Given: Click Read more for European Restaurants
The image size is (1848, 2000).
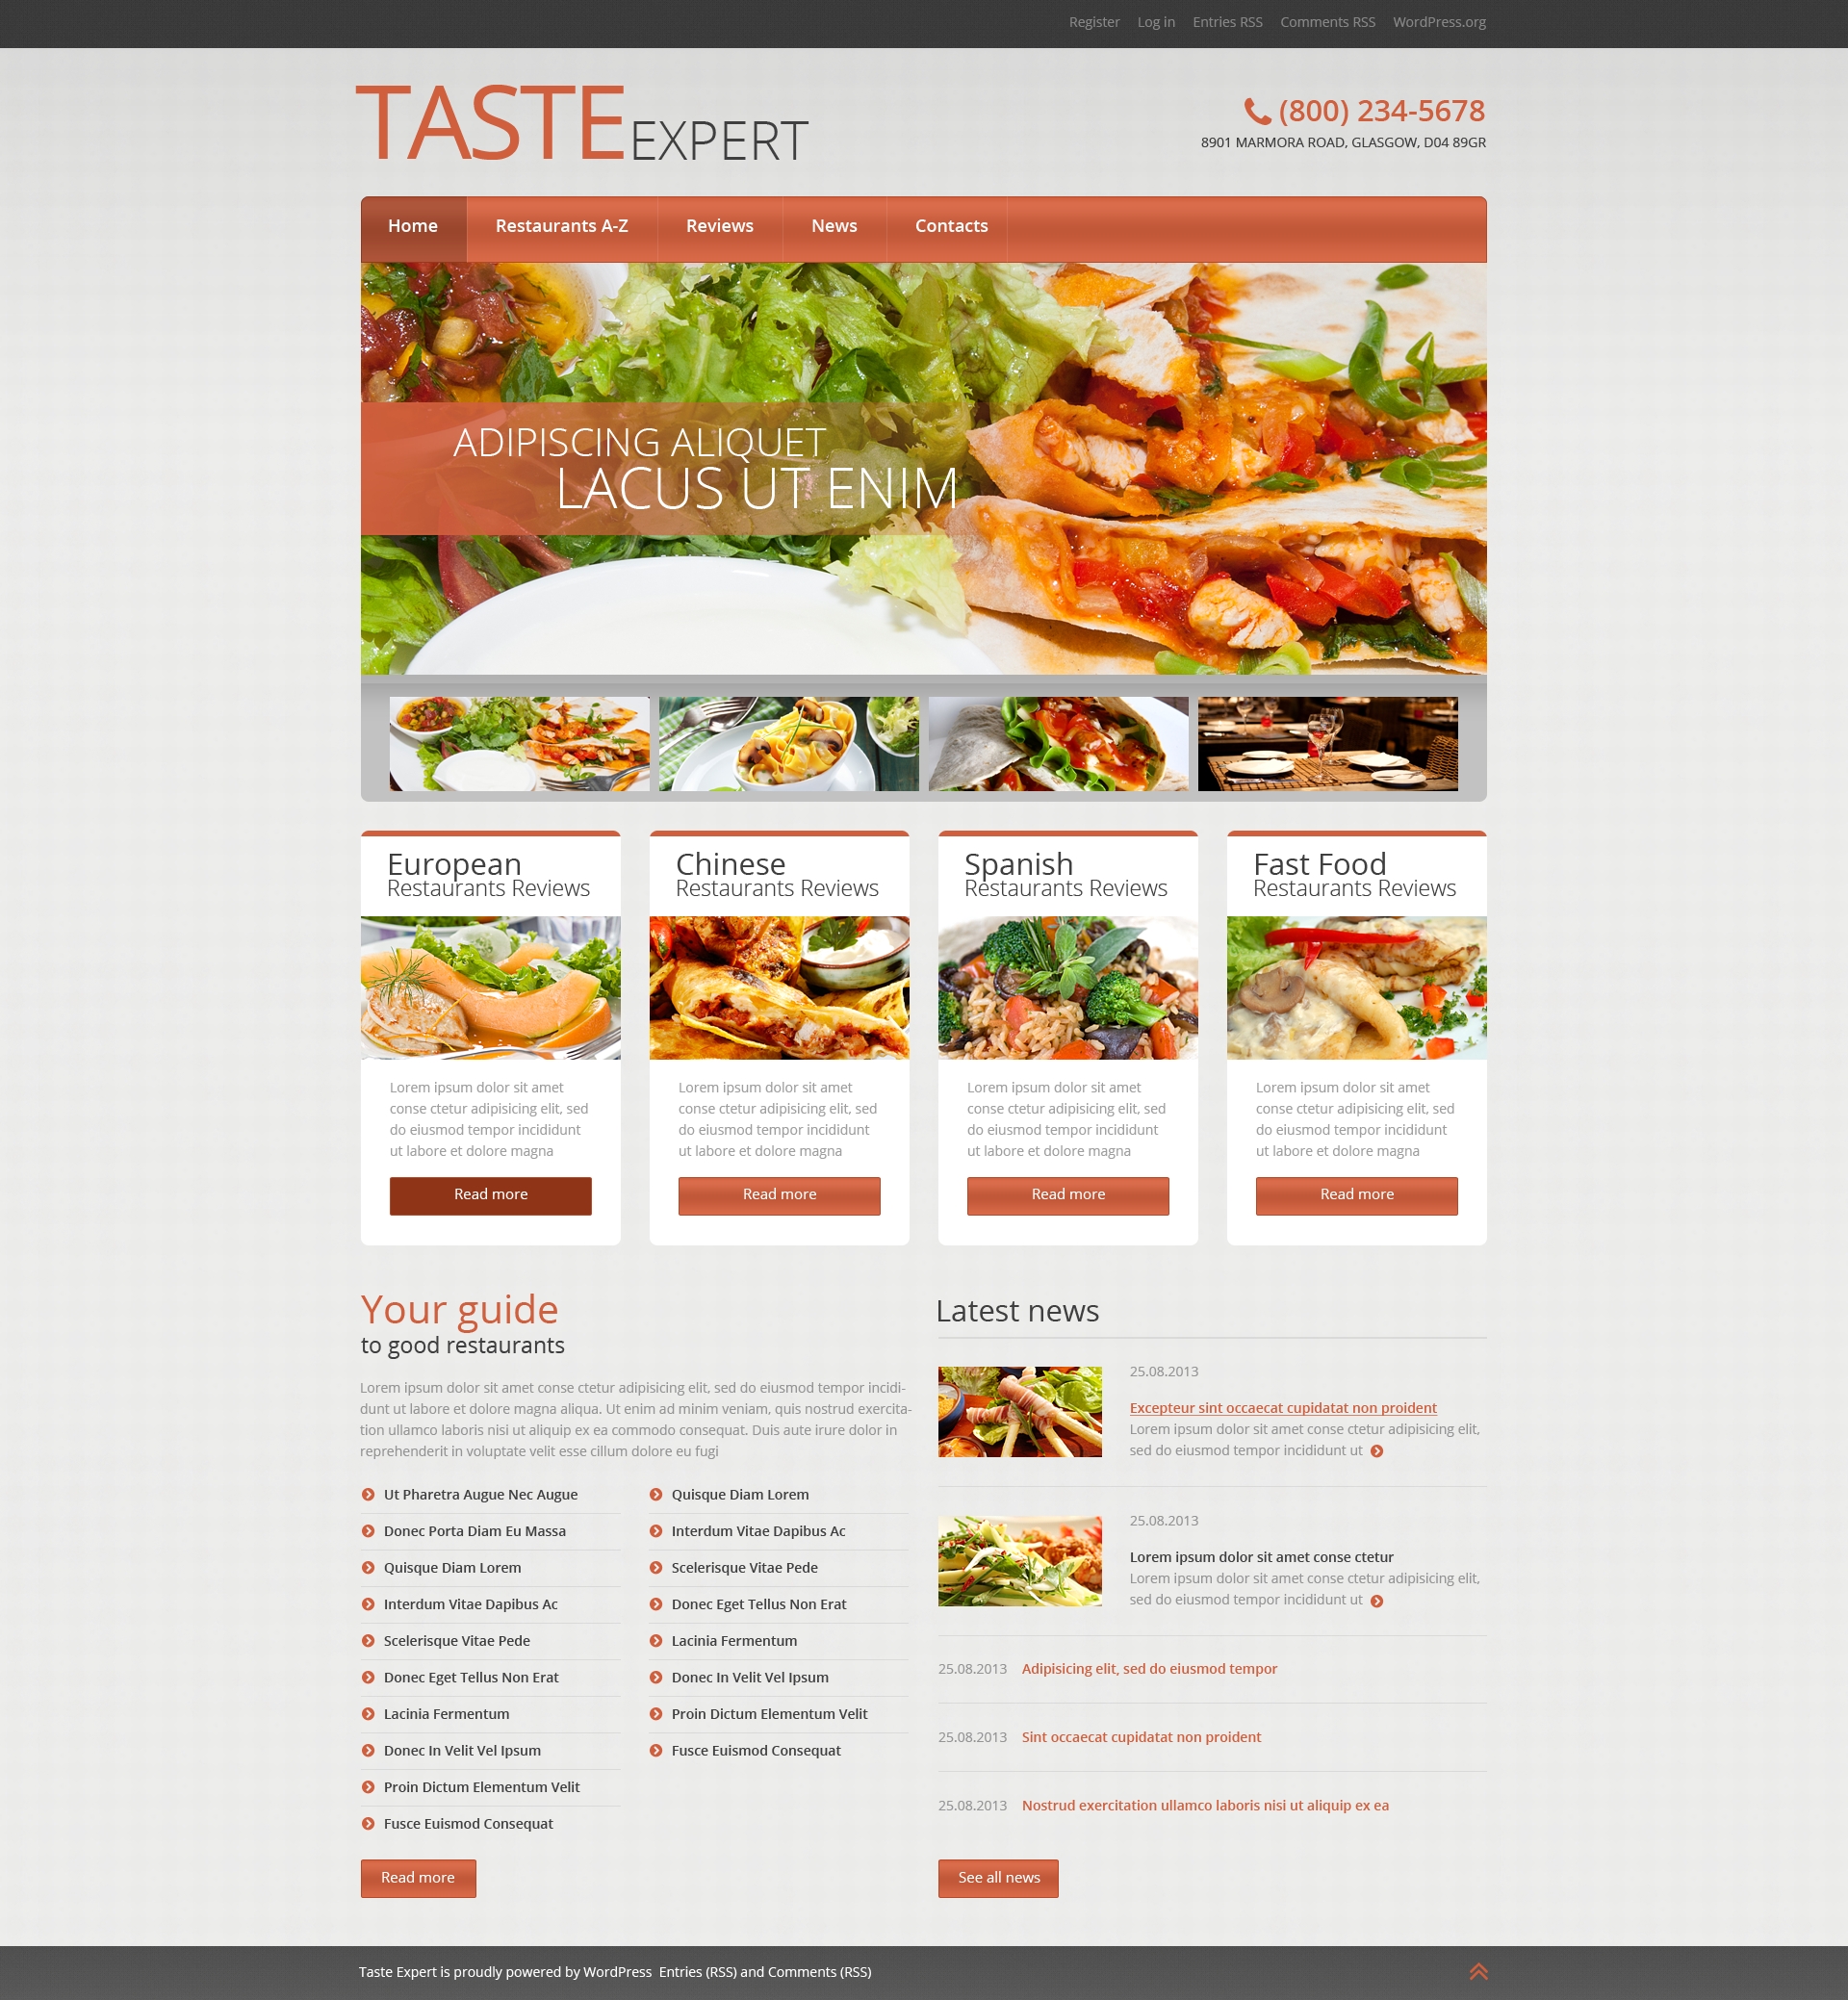Looking at the screenshot, I should point(488,1193).
